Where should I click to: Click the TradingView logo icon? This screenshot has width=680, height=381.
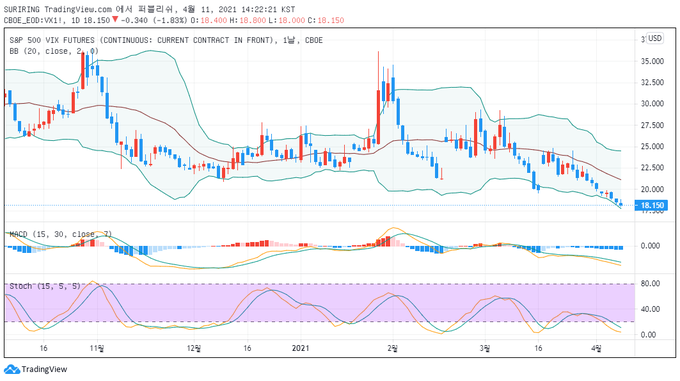12,369
